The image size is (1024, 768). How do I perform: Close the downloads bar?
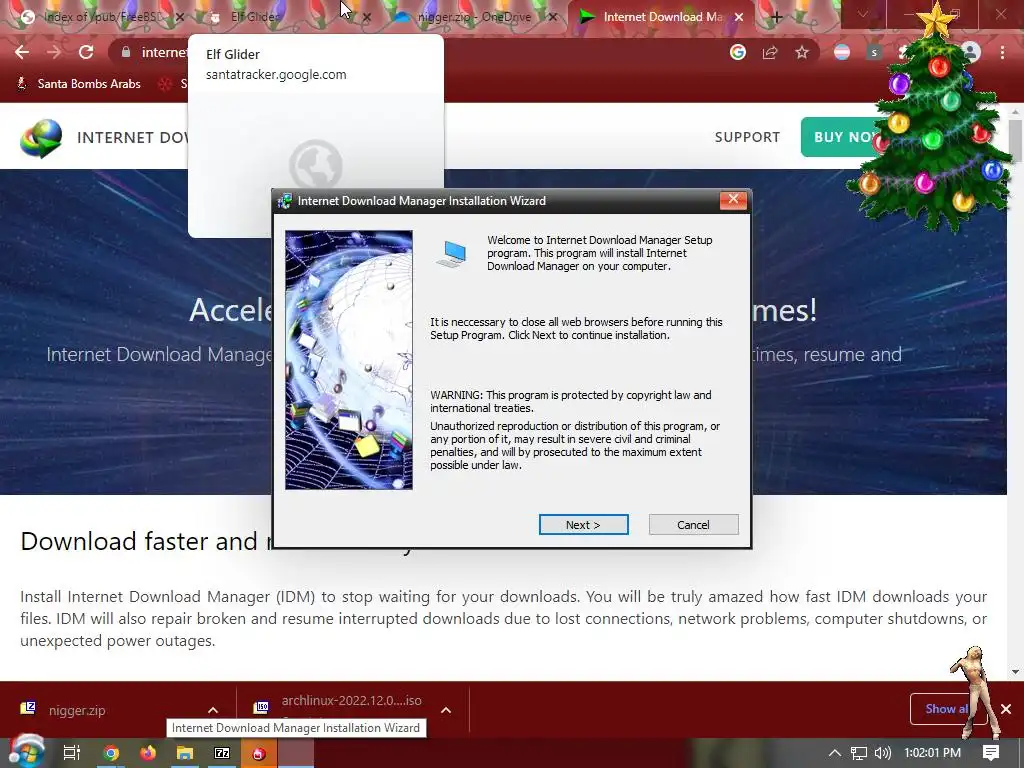point(1006,709)
